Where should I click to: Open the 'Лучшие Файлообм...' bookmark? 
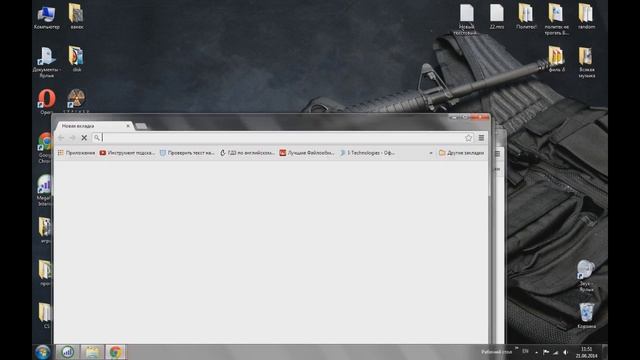tap(307, 153)
